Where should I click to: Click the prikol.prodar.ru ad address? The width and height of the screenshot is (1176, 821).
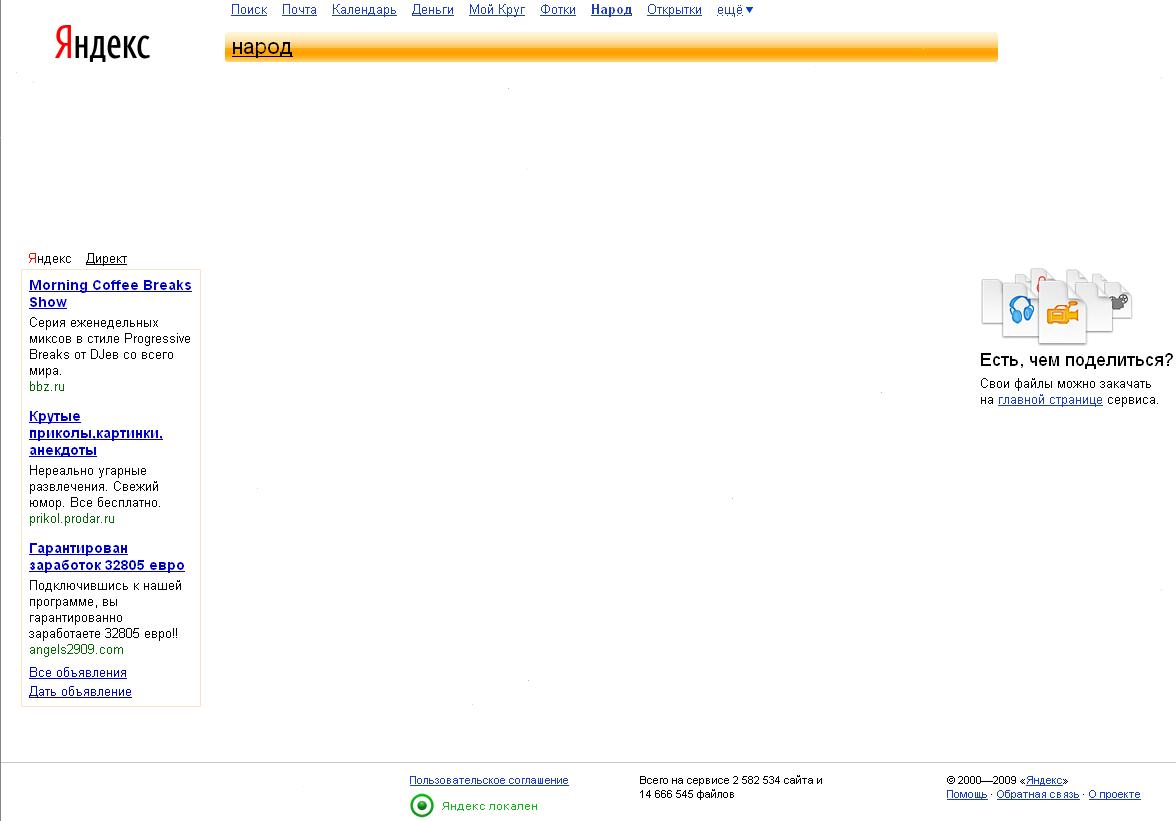click(72, 519)
